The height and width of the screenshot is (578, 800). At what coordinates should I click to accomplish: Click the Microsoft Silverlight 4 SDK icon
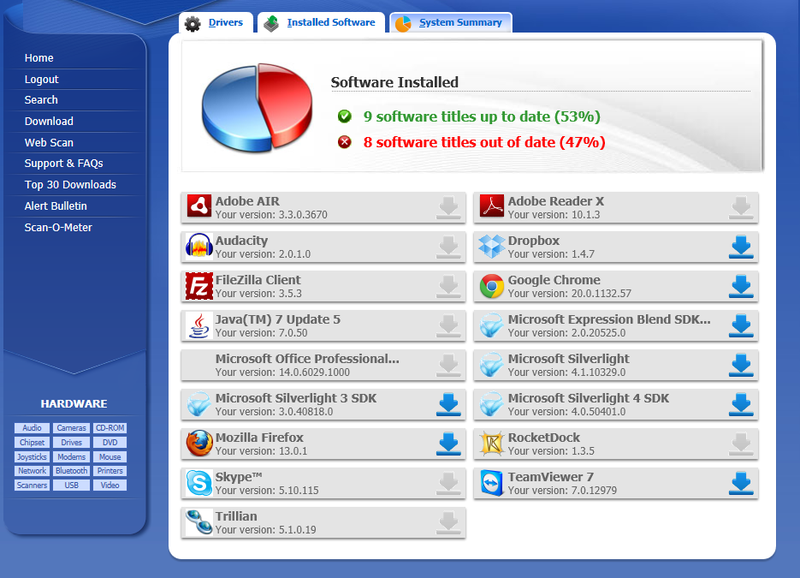pyautogui.click(x=492, y=404)
